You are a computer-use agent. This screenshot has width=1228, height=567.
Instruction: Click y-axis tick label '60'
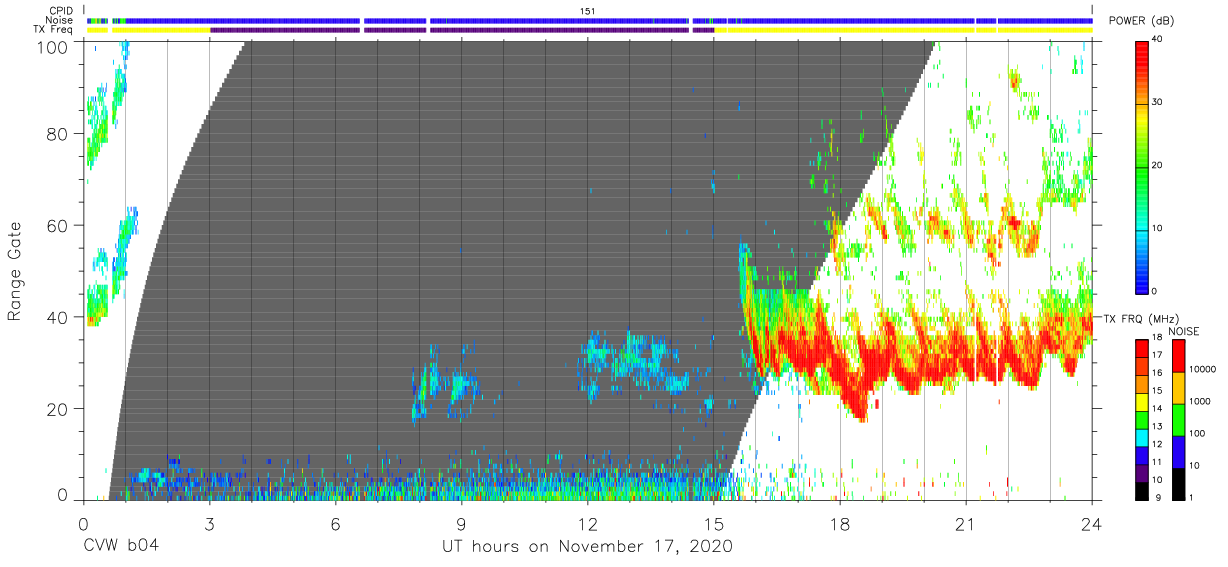click(x=58, y=226)
